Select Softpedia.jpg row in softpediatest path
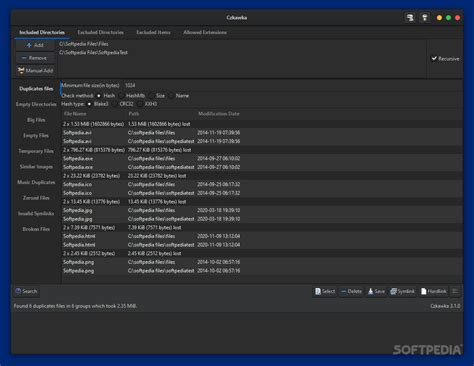Image resolution: width=474 pixels, height=366 pixels. click(262, 219)
